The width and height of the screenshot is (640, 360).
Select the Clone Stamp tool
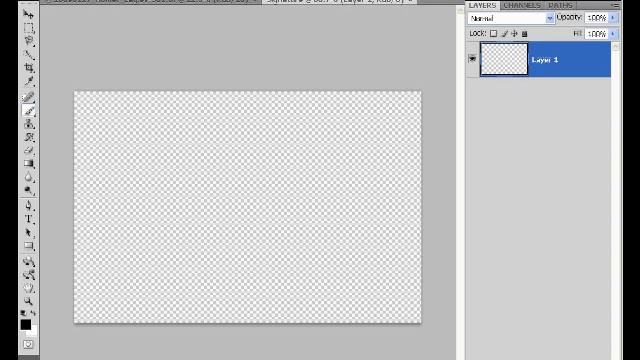pos(29,124)
